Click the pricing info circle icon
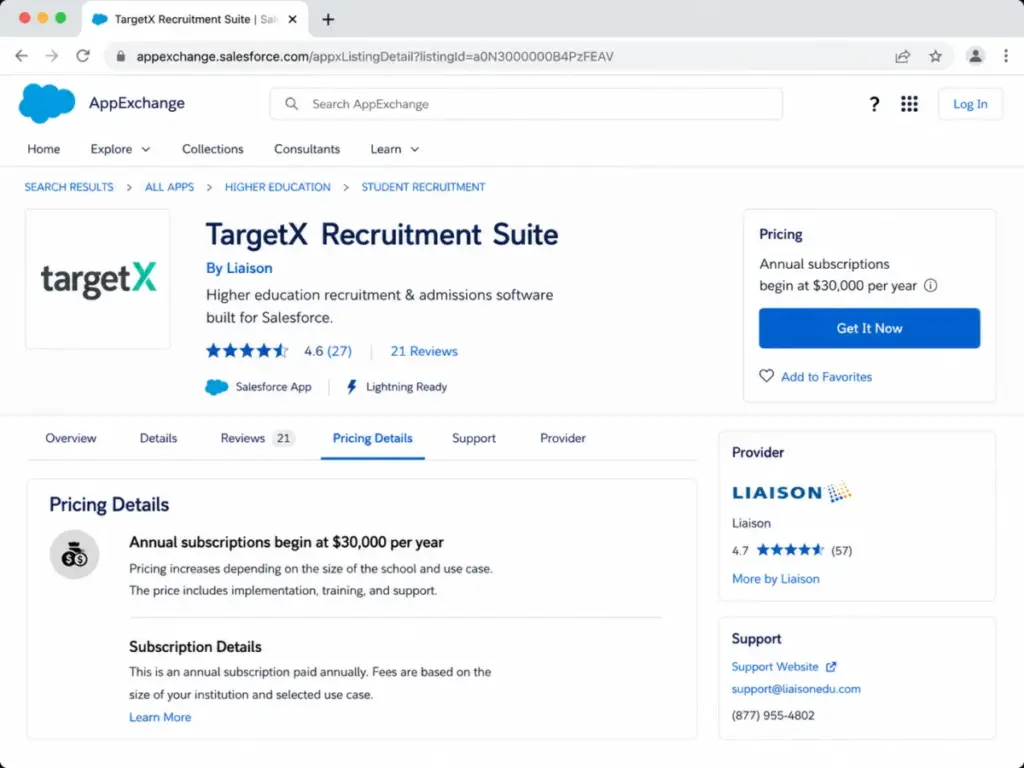The width and height of the screenshot is (1024, 768). pyautogui.click(x=931, y=285)
